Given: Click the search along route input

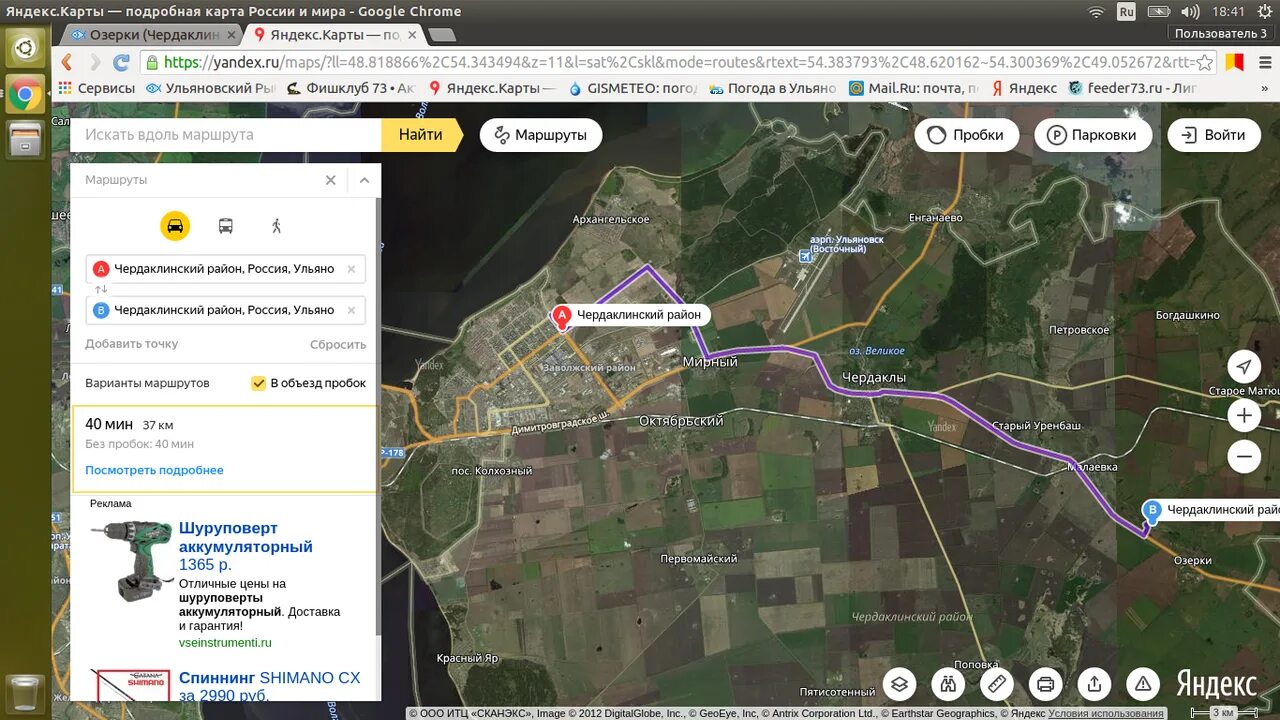Looking at the screenshot, I should (x=226, y=135).
